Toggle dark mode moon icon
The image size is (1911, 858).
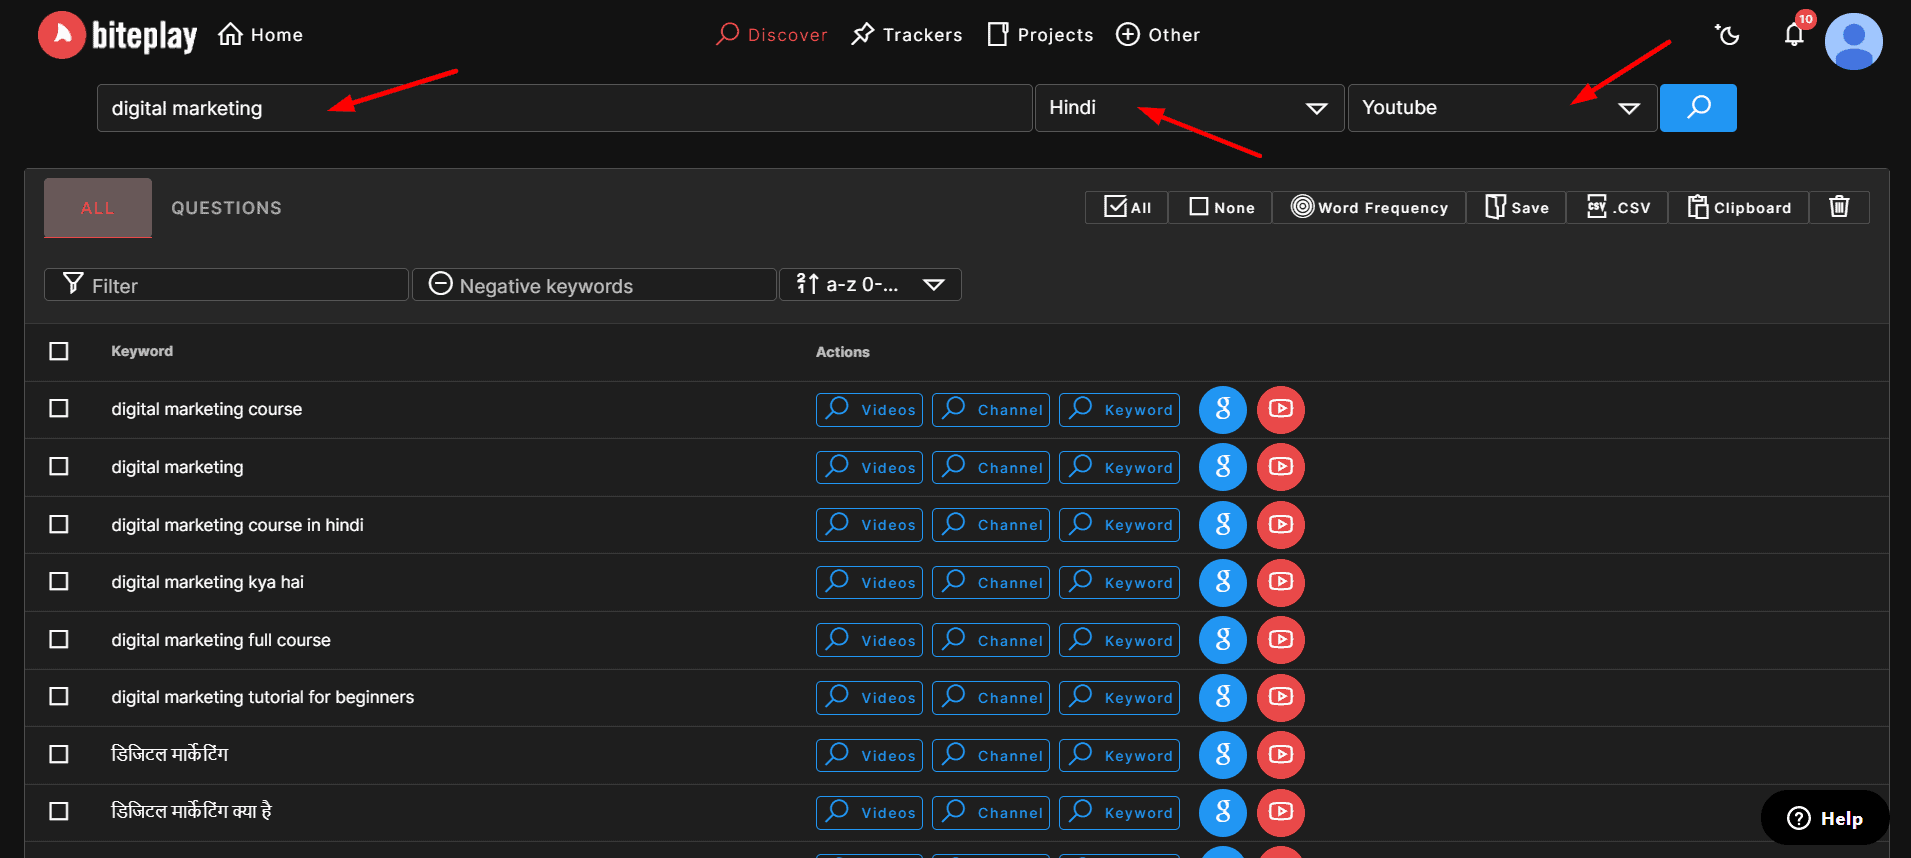click(x=1727, y=35)
